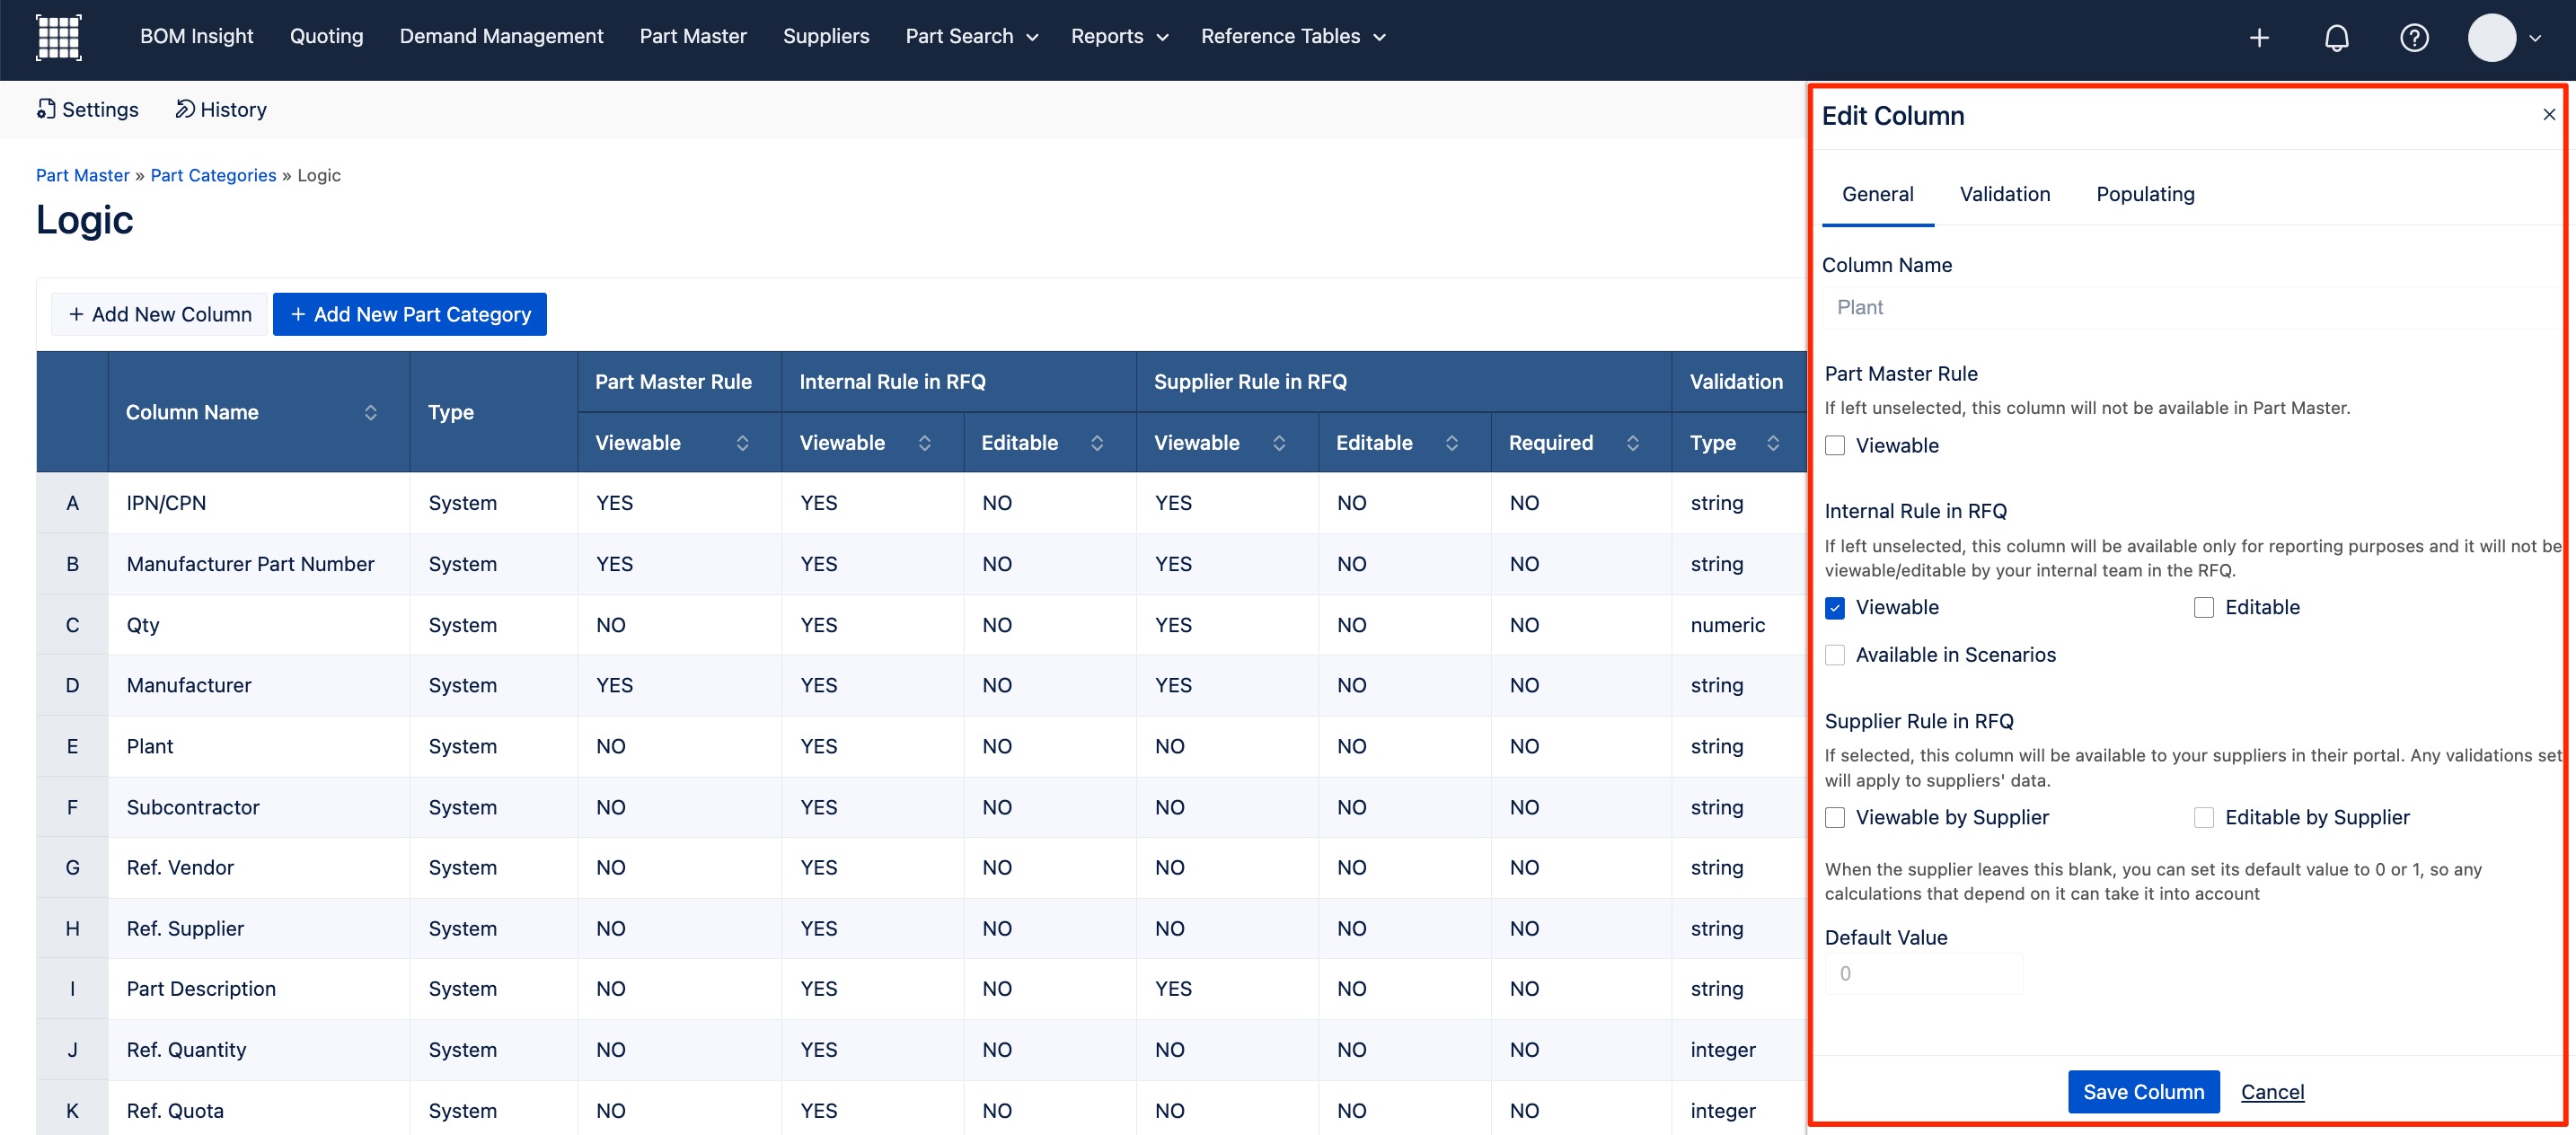Image resolution: width=2576 pixels, height=1135 pixels.
Task: Sort Validation Type column
Action: (1773, 443)
